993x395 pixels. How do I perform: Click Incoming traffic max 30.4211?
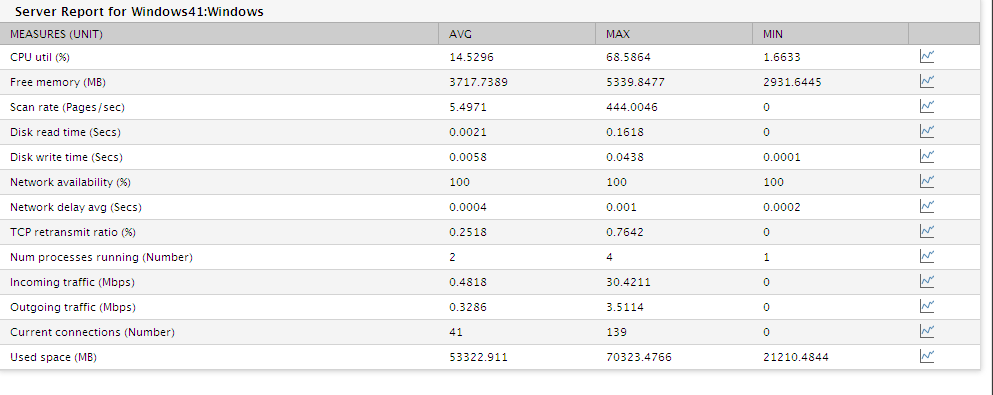[628, 282]
